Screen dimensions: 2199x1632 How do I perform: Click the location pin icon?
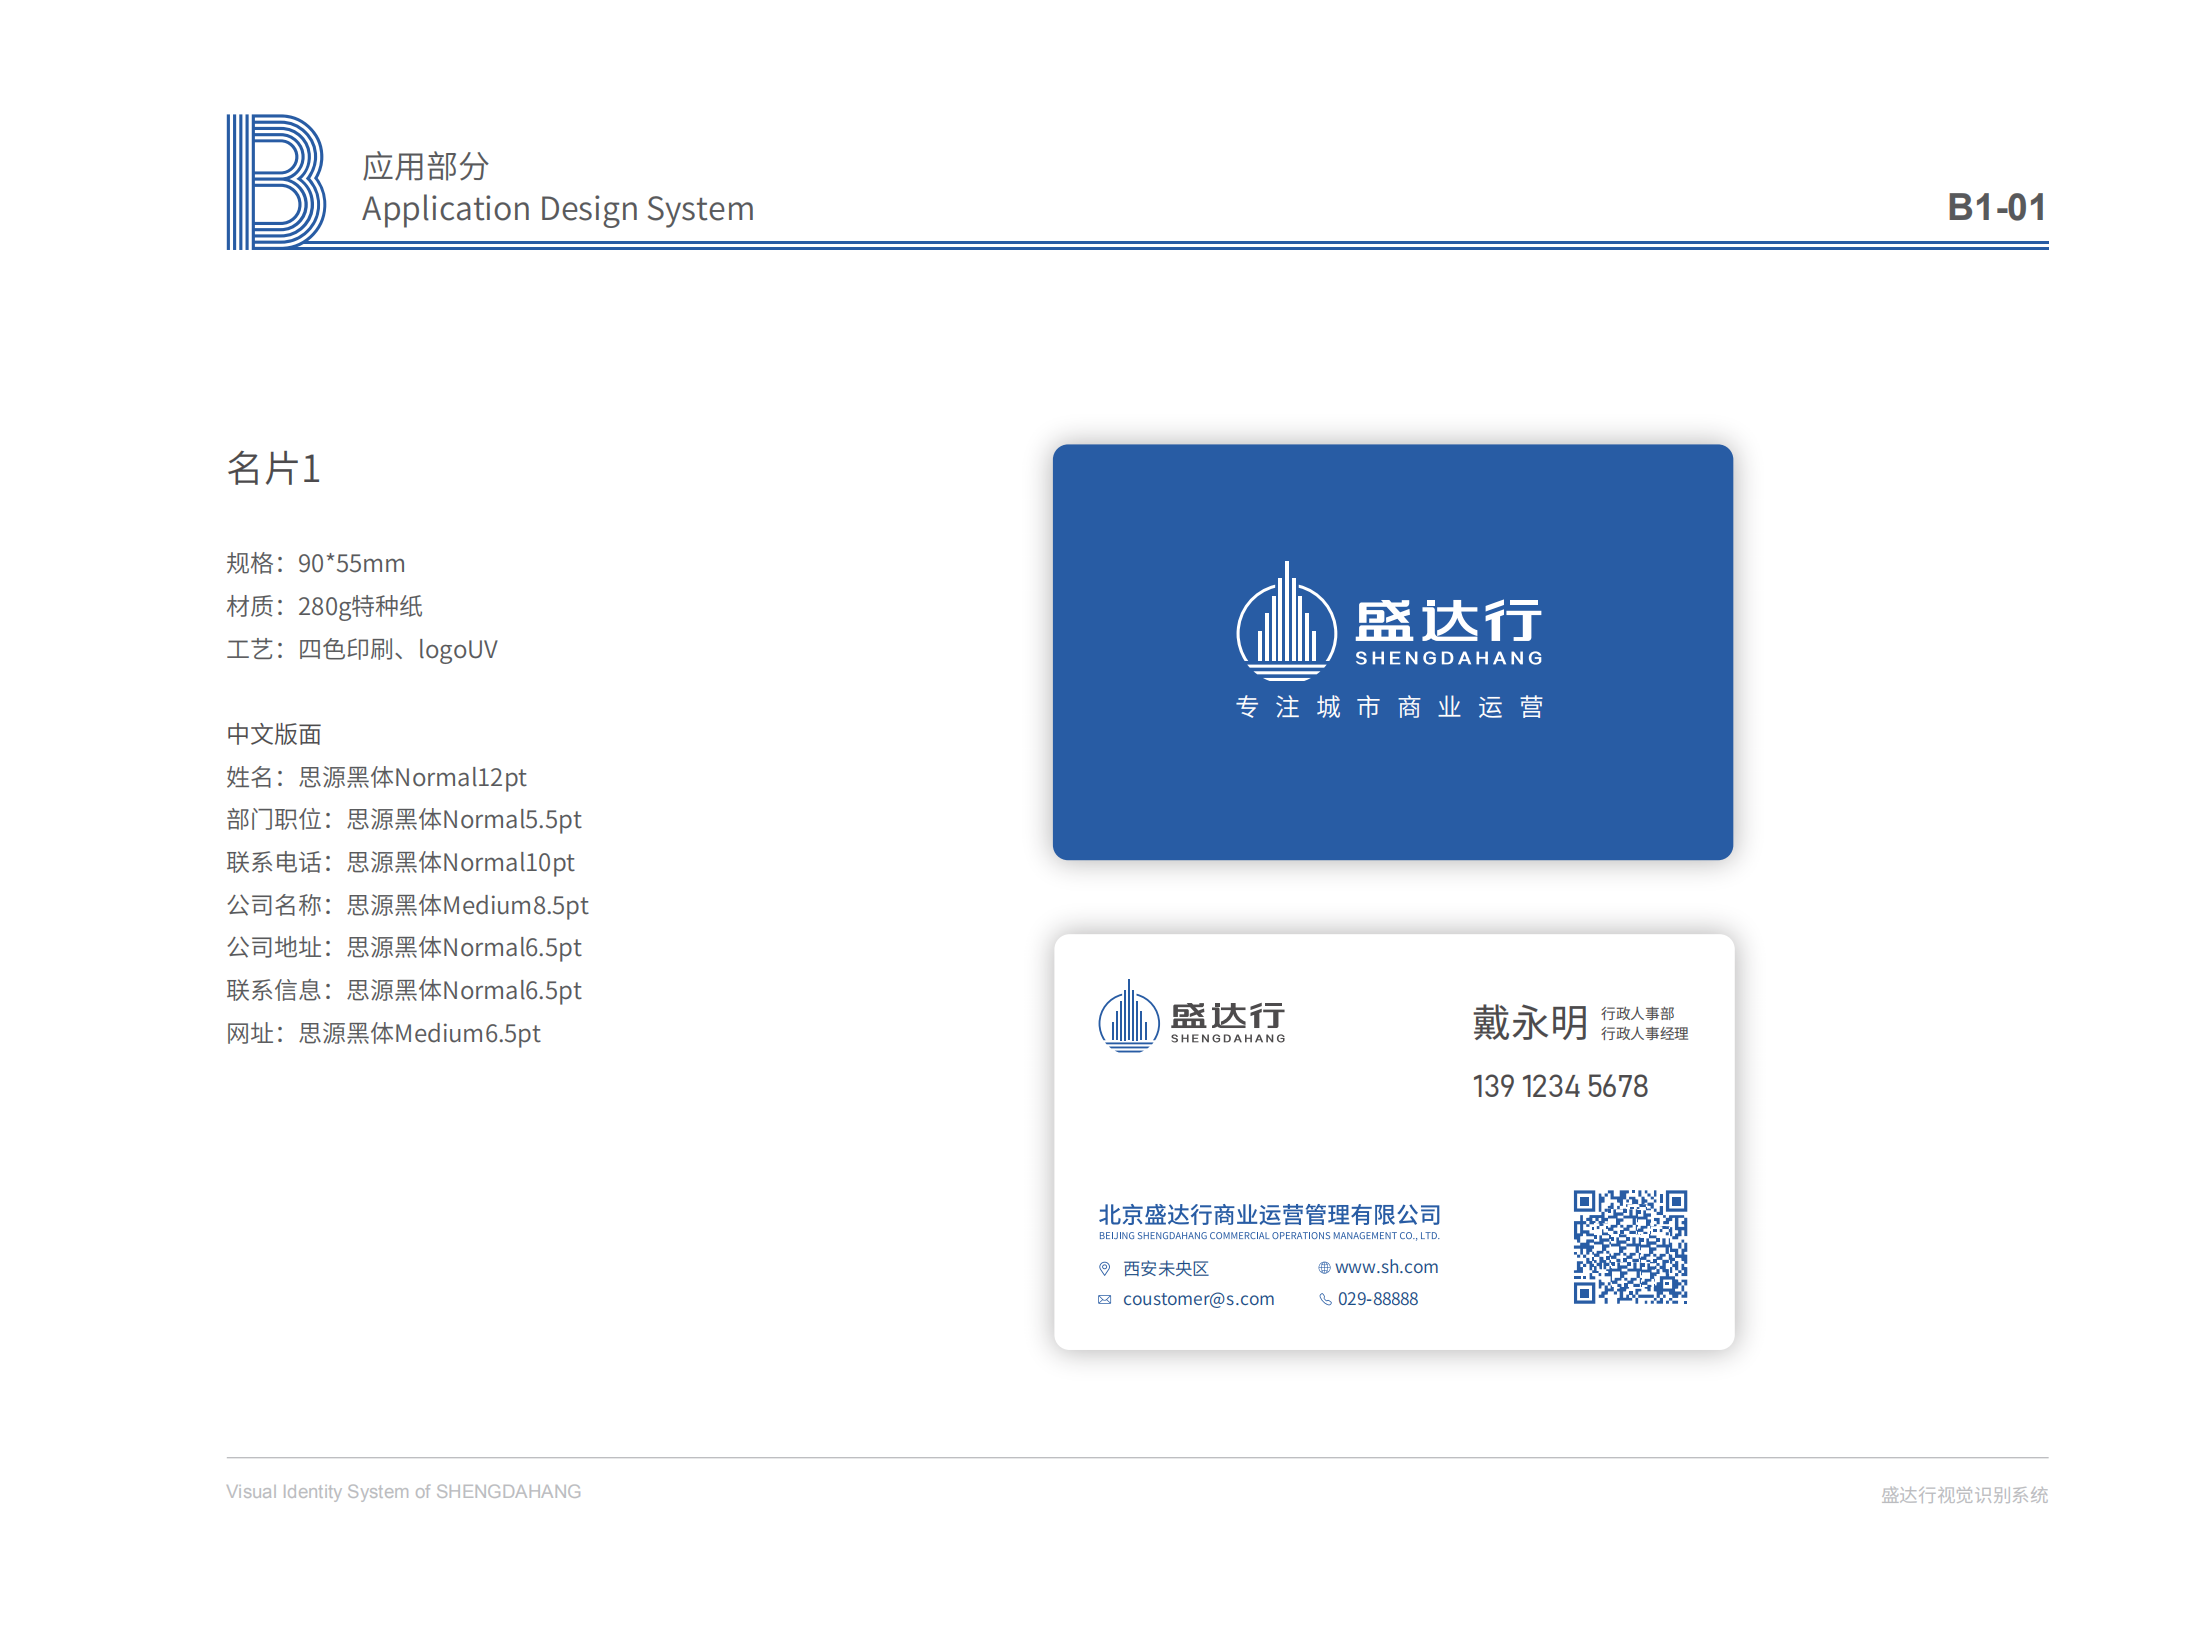click(x=1104, y=1268)
